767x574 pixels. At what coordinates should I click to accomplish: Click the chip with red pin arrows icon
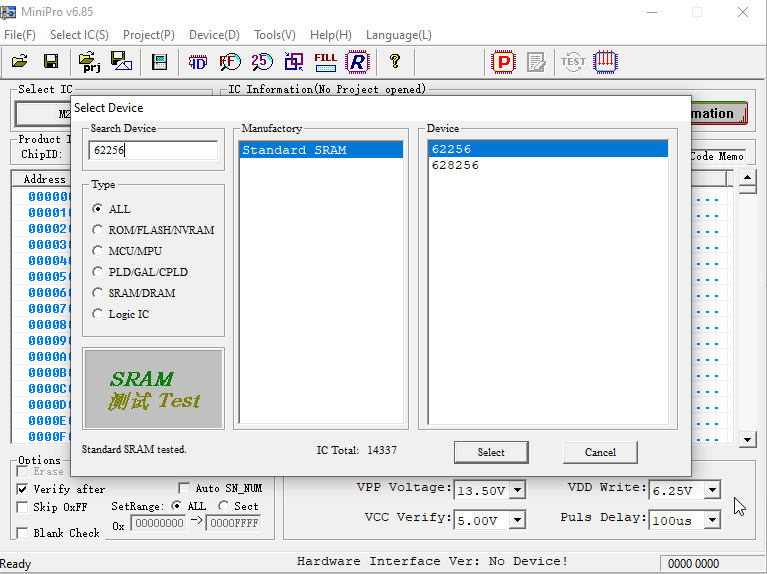pos(606,62)
